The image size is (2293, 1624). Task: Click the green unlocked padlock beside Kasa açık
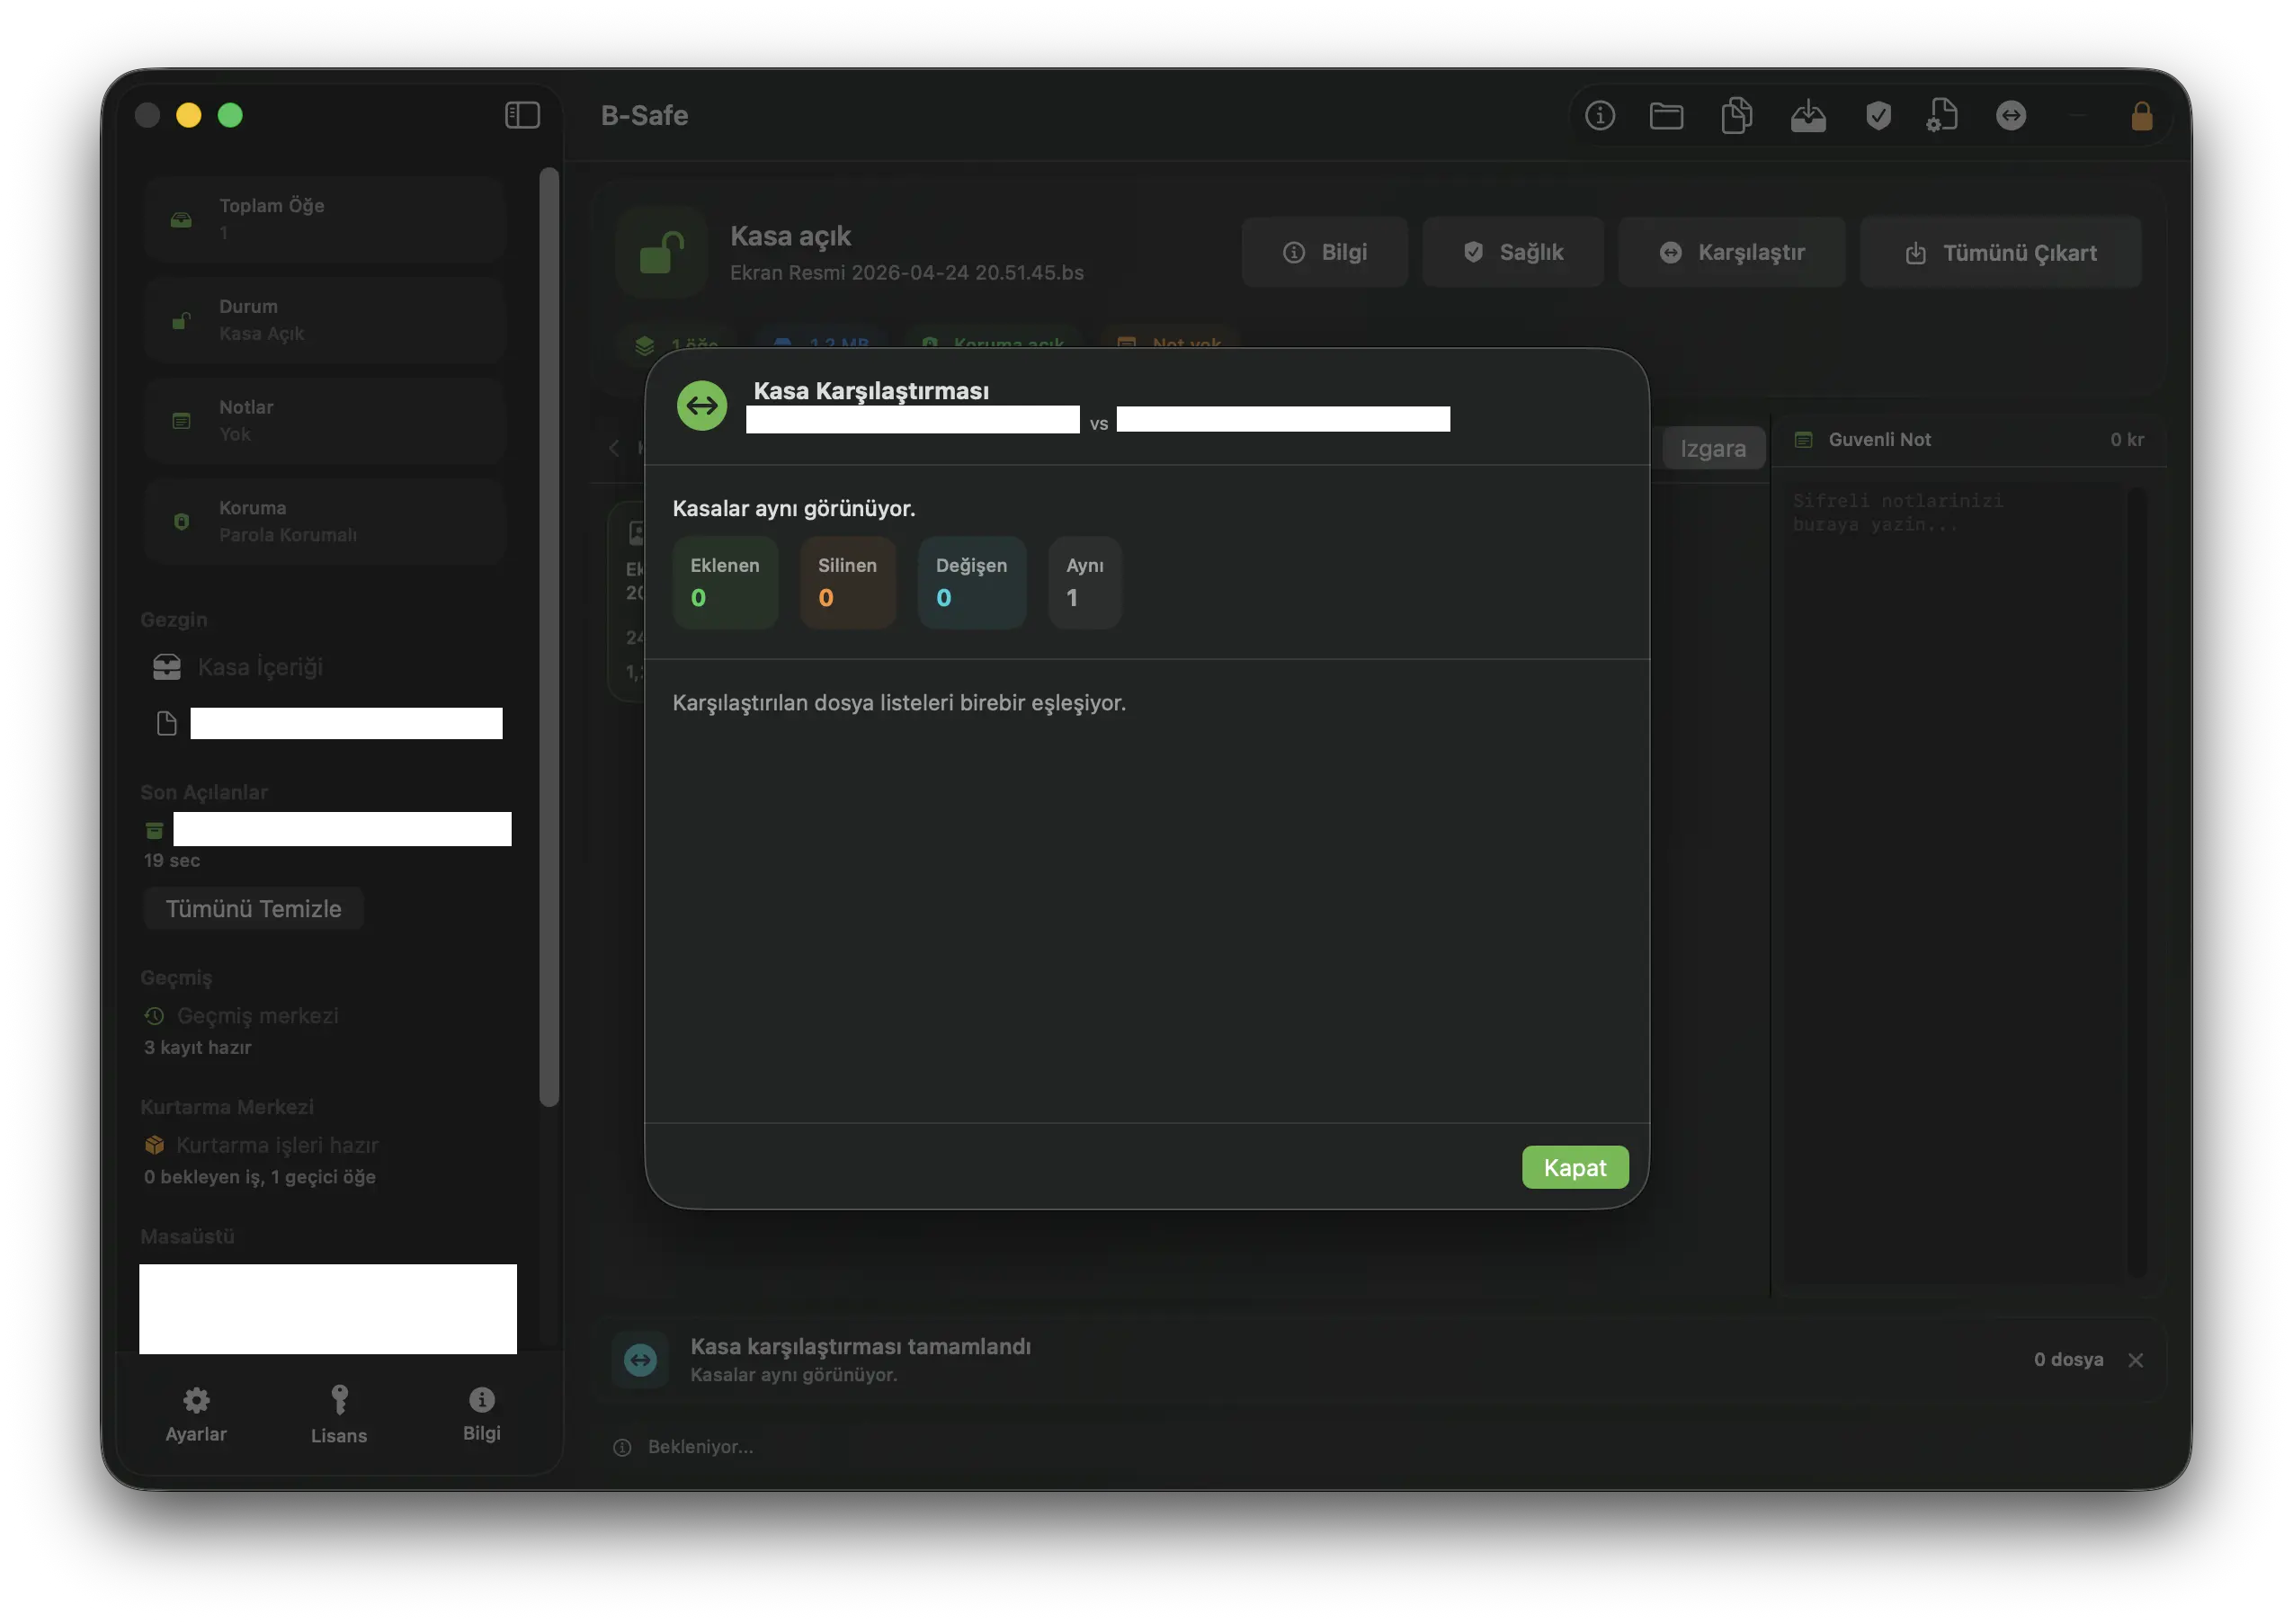click(x=661, y=252)
